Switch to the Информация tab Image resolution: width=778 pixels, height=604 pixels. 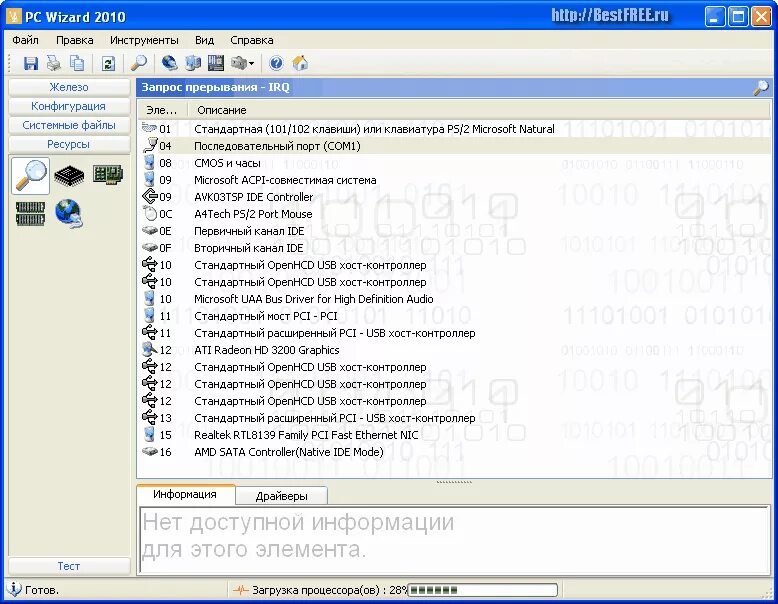[185, 494]
